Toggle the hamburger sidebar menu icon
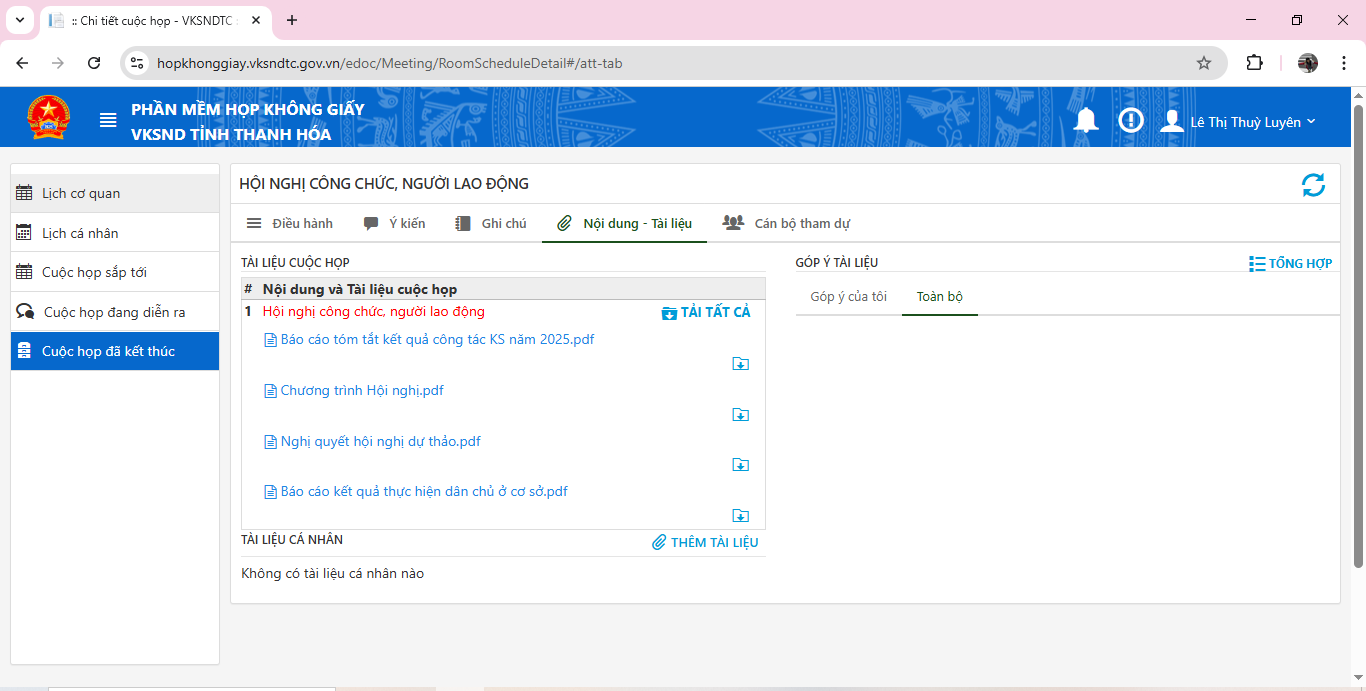1366x691 pixels. [x=108, y=121]
